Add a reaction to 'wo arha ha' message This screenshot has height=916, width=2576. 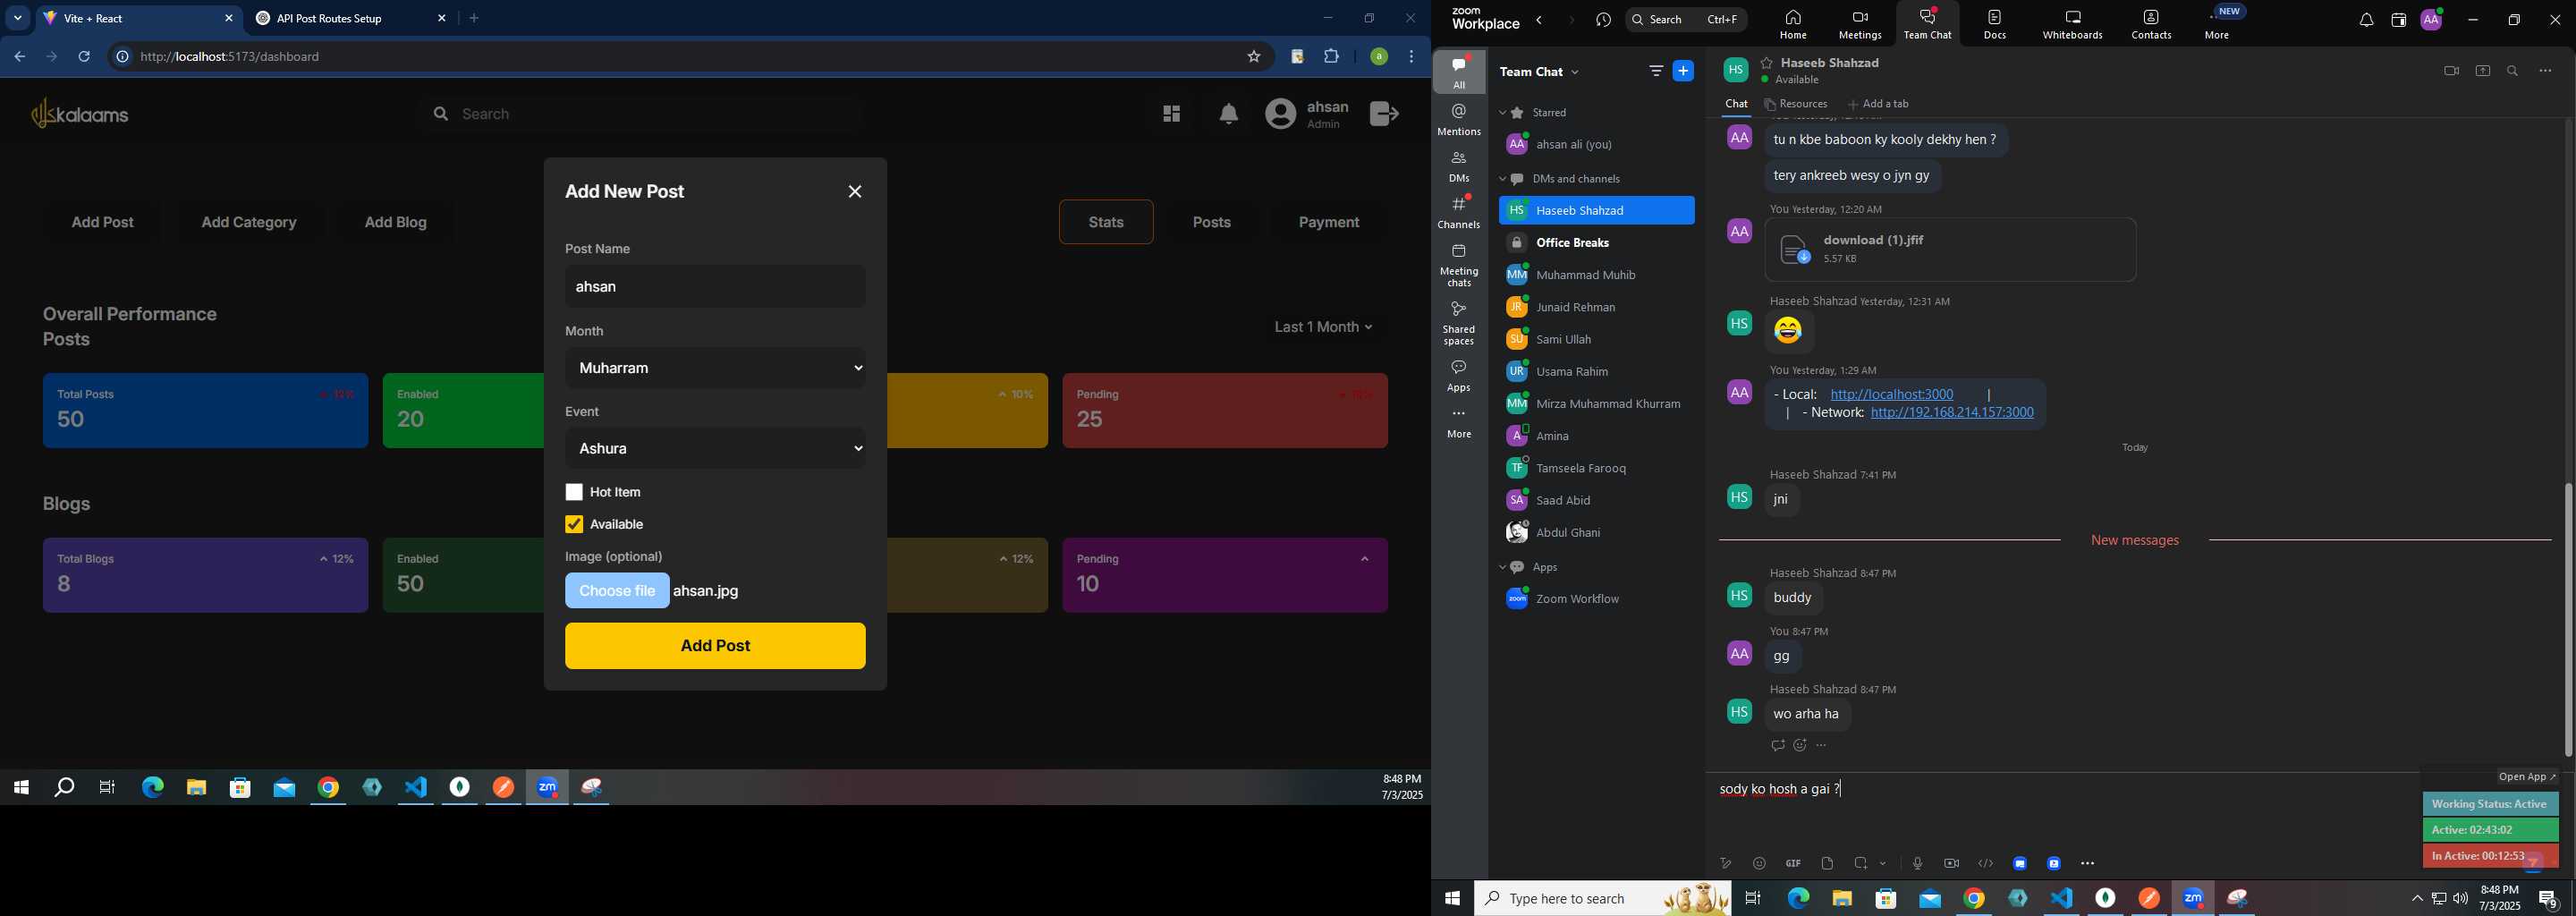coord(1799,746)
